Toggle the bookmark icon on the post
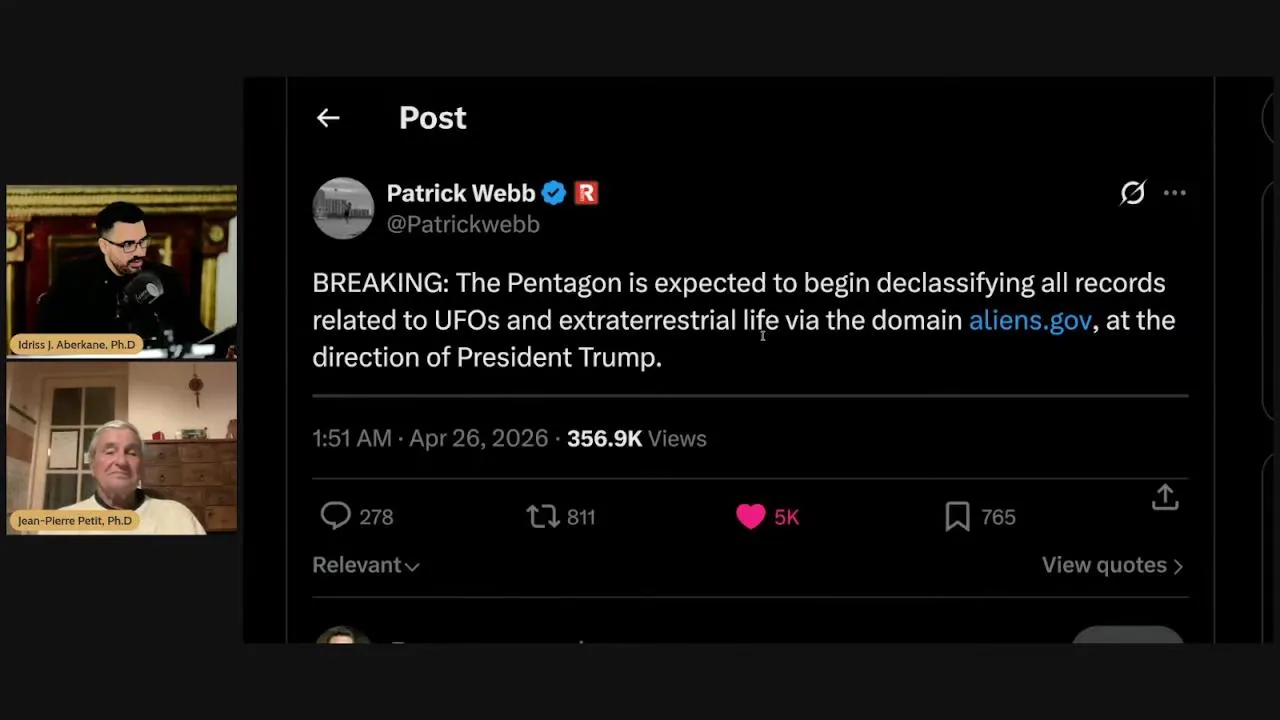 (x=957, y=516)
